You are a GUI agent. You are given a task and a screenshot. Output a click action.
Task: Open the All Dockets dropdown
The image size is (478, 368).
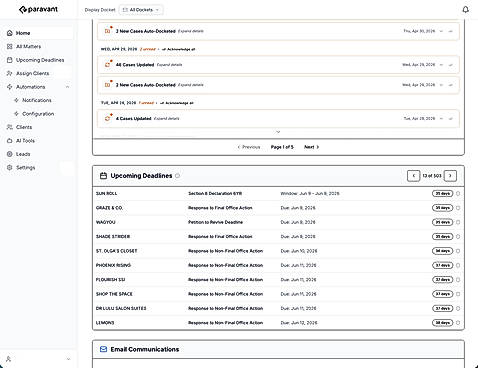tap(141, 10)
